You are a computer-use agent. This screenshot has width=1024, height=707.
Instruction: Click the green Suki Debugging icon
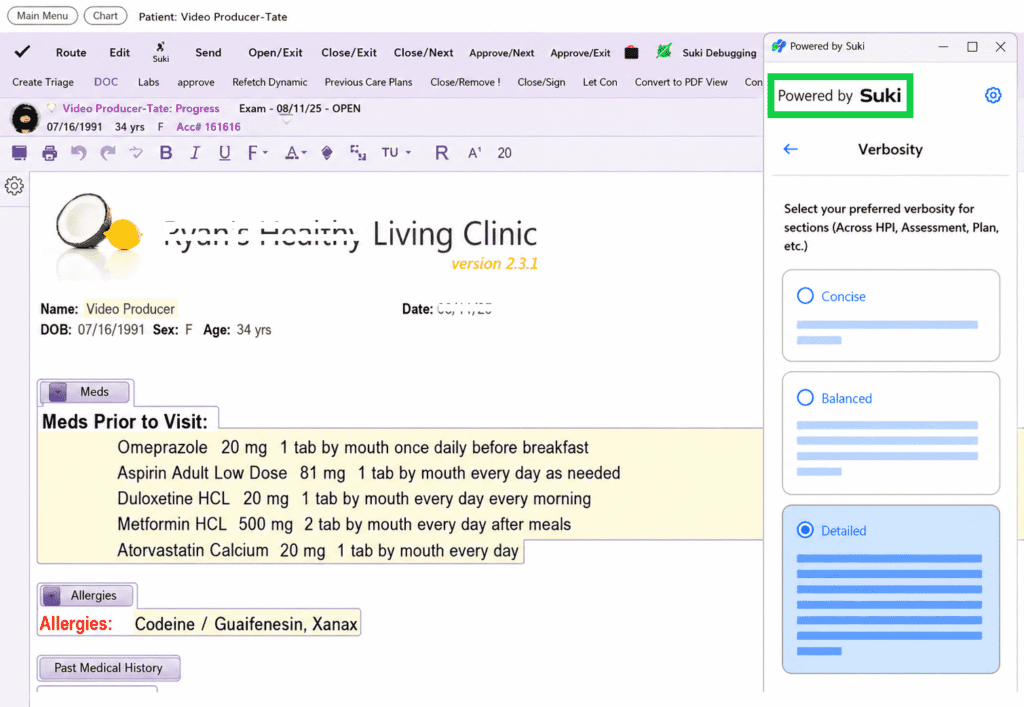pos(664,52)
